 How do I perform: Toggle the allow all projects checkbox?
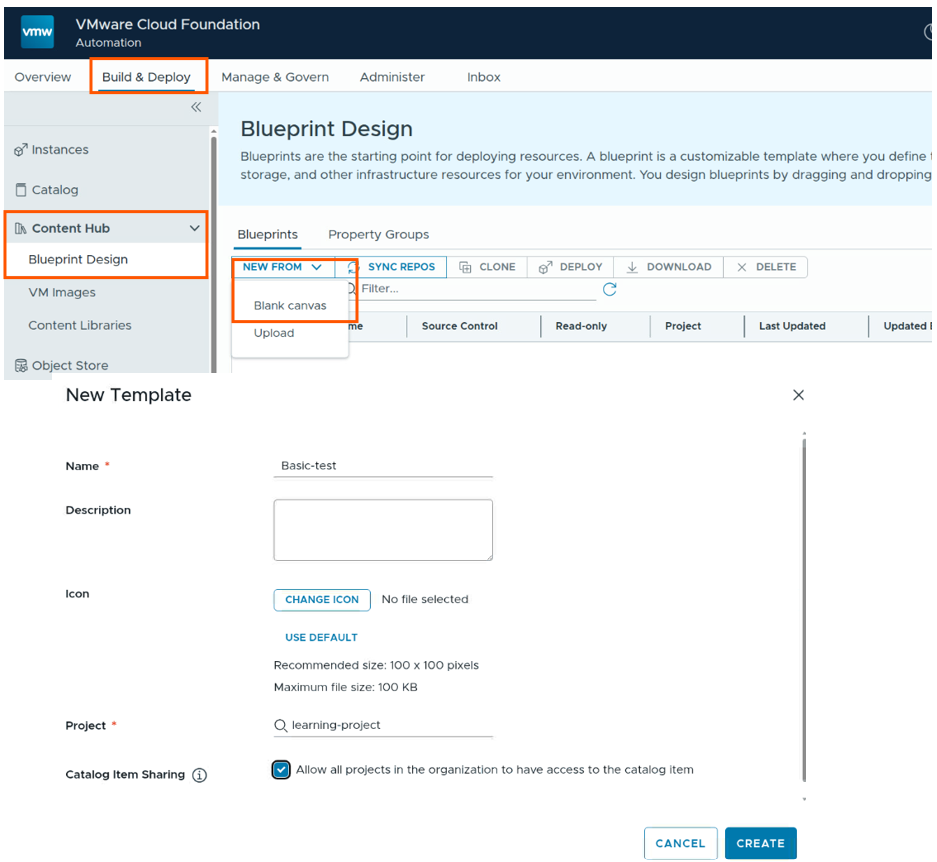pyautogui.click(x=281, y=769)
